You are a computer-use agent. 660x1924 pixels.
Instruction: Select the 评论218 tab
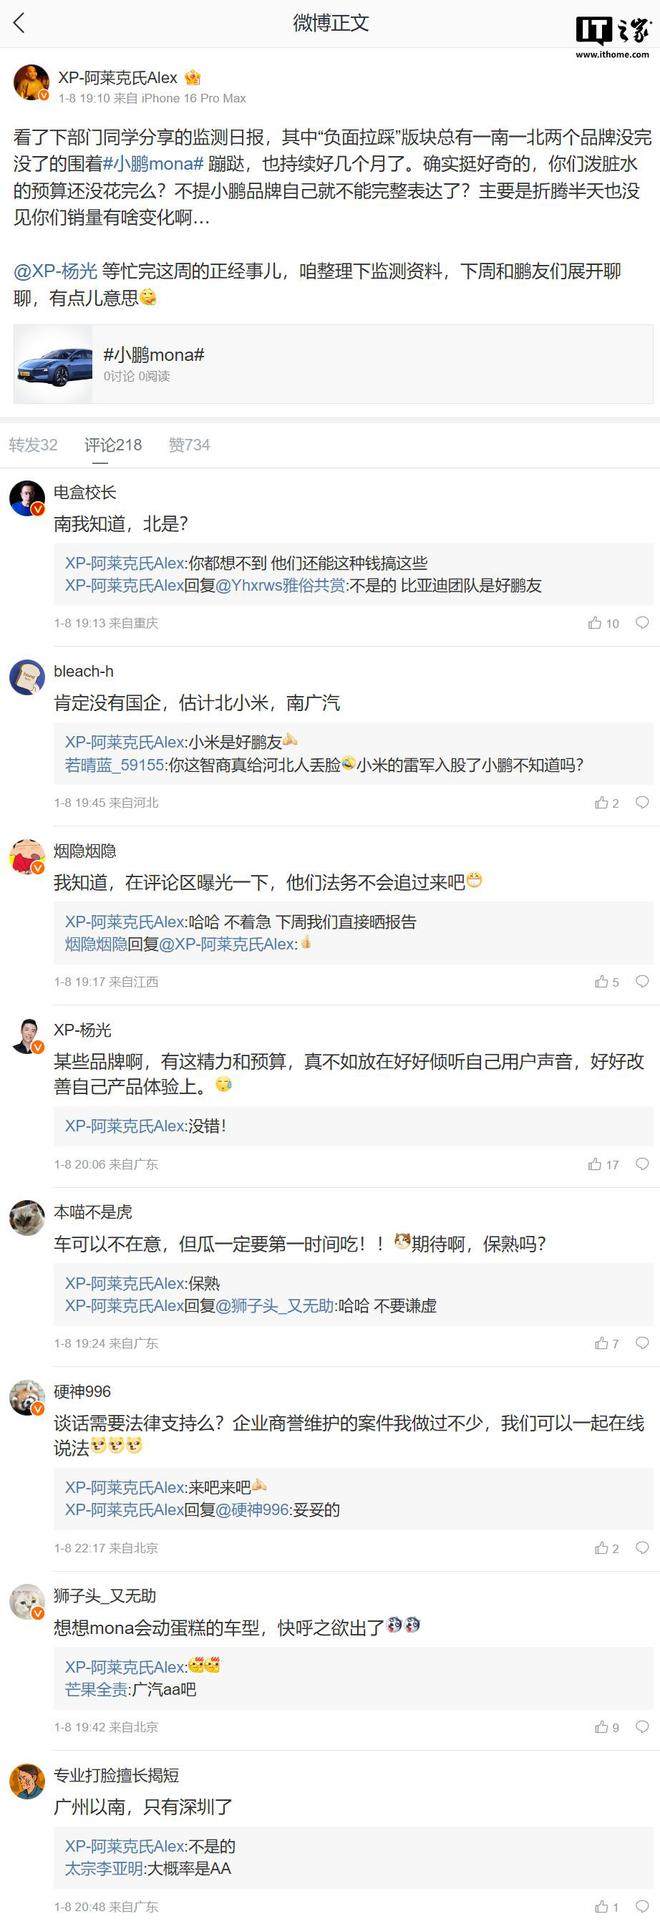[x=113, y=445]
